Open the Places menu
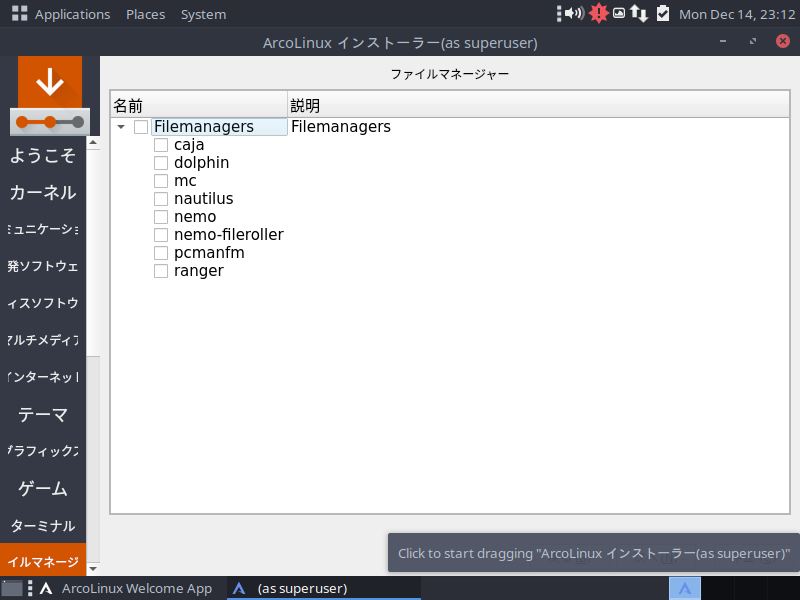Screen dimensions: 800x600 point(145,14)
